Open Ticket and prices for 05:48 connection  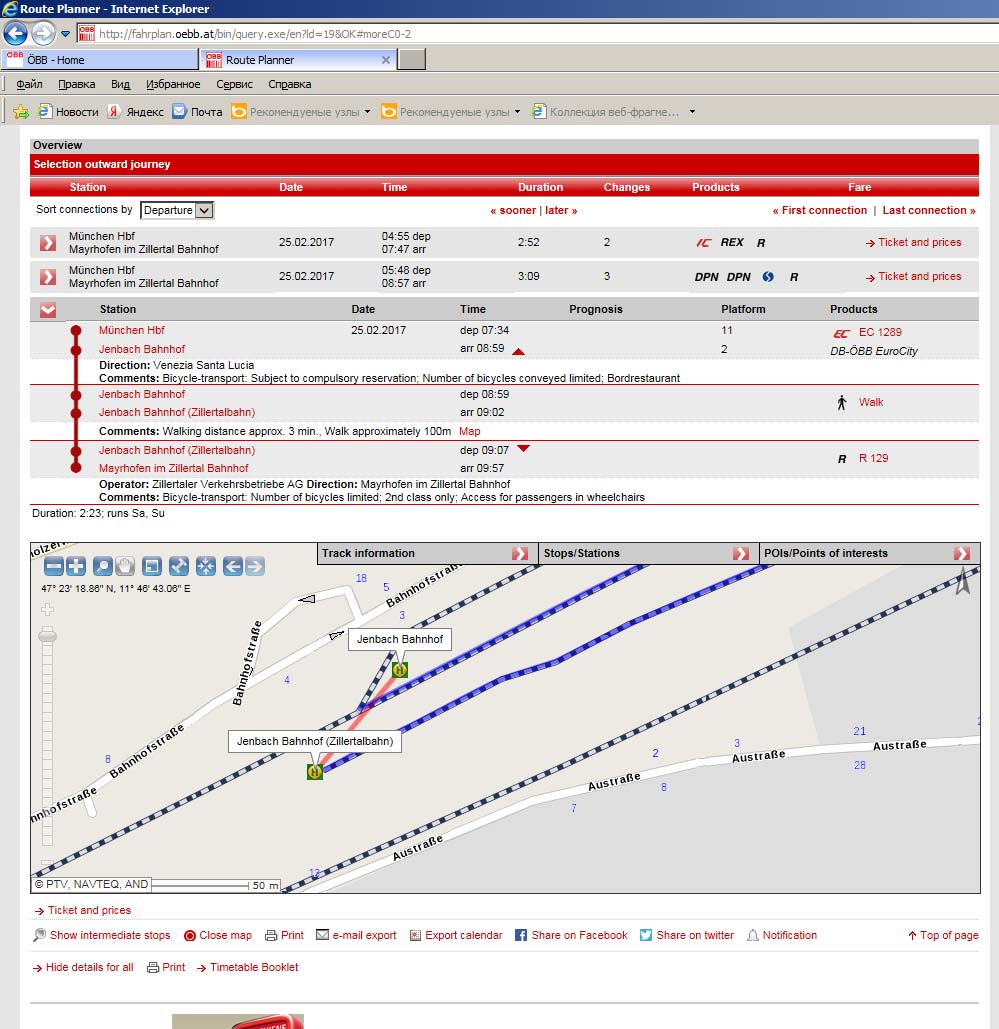point(913,276)
